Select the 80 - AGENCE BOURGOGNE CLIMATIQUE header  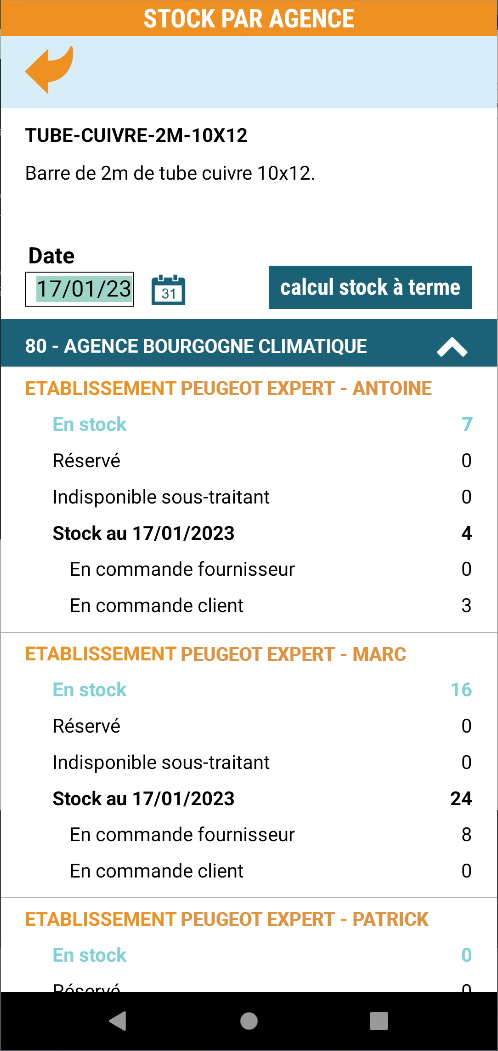click(x=249, y=347)
